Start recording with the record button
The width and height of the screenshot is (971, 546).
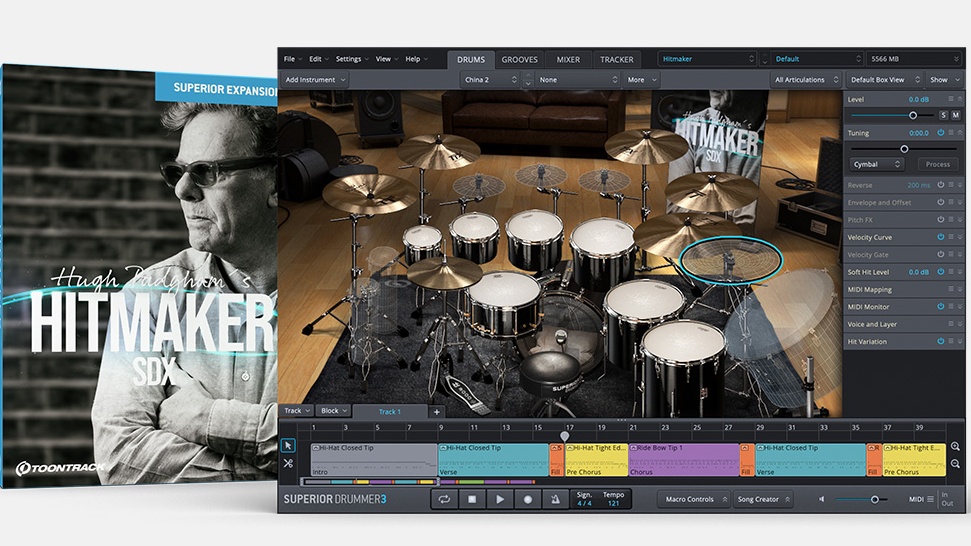[x=528, y=499]
